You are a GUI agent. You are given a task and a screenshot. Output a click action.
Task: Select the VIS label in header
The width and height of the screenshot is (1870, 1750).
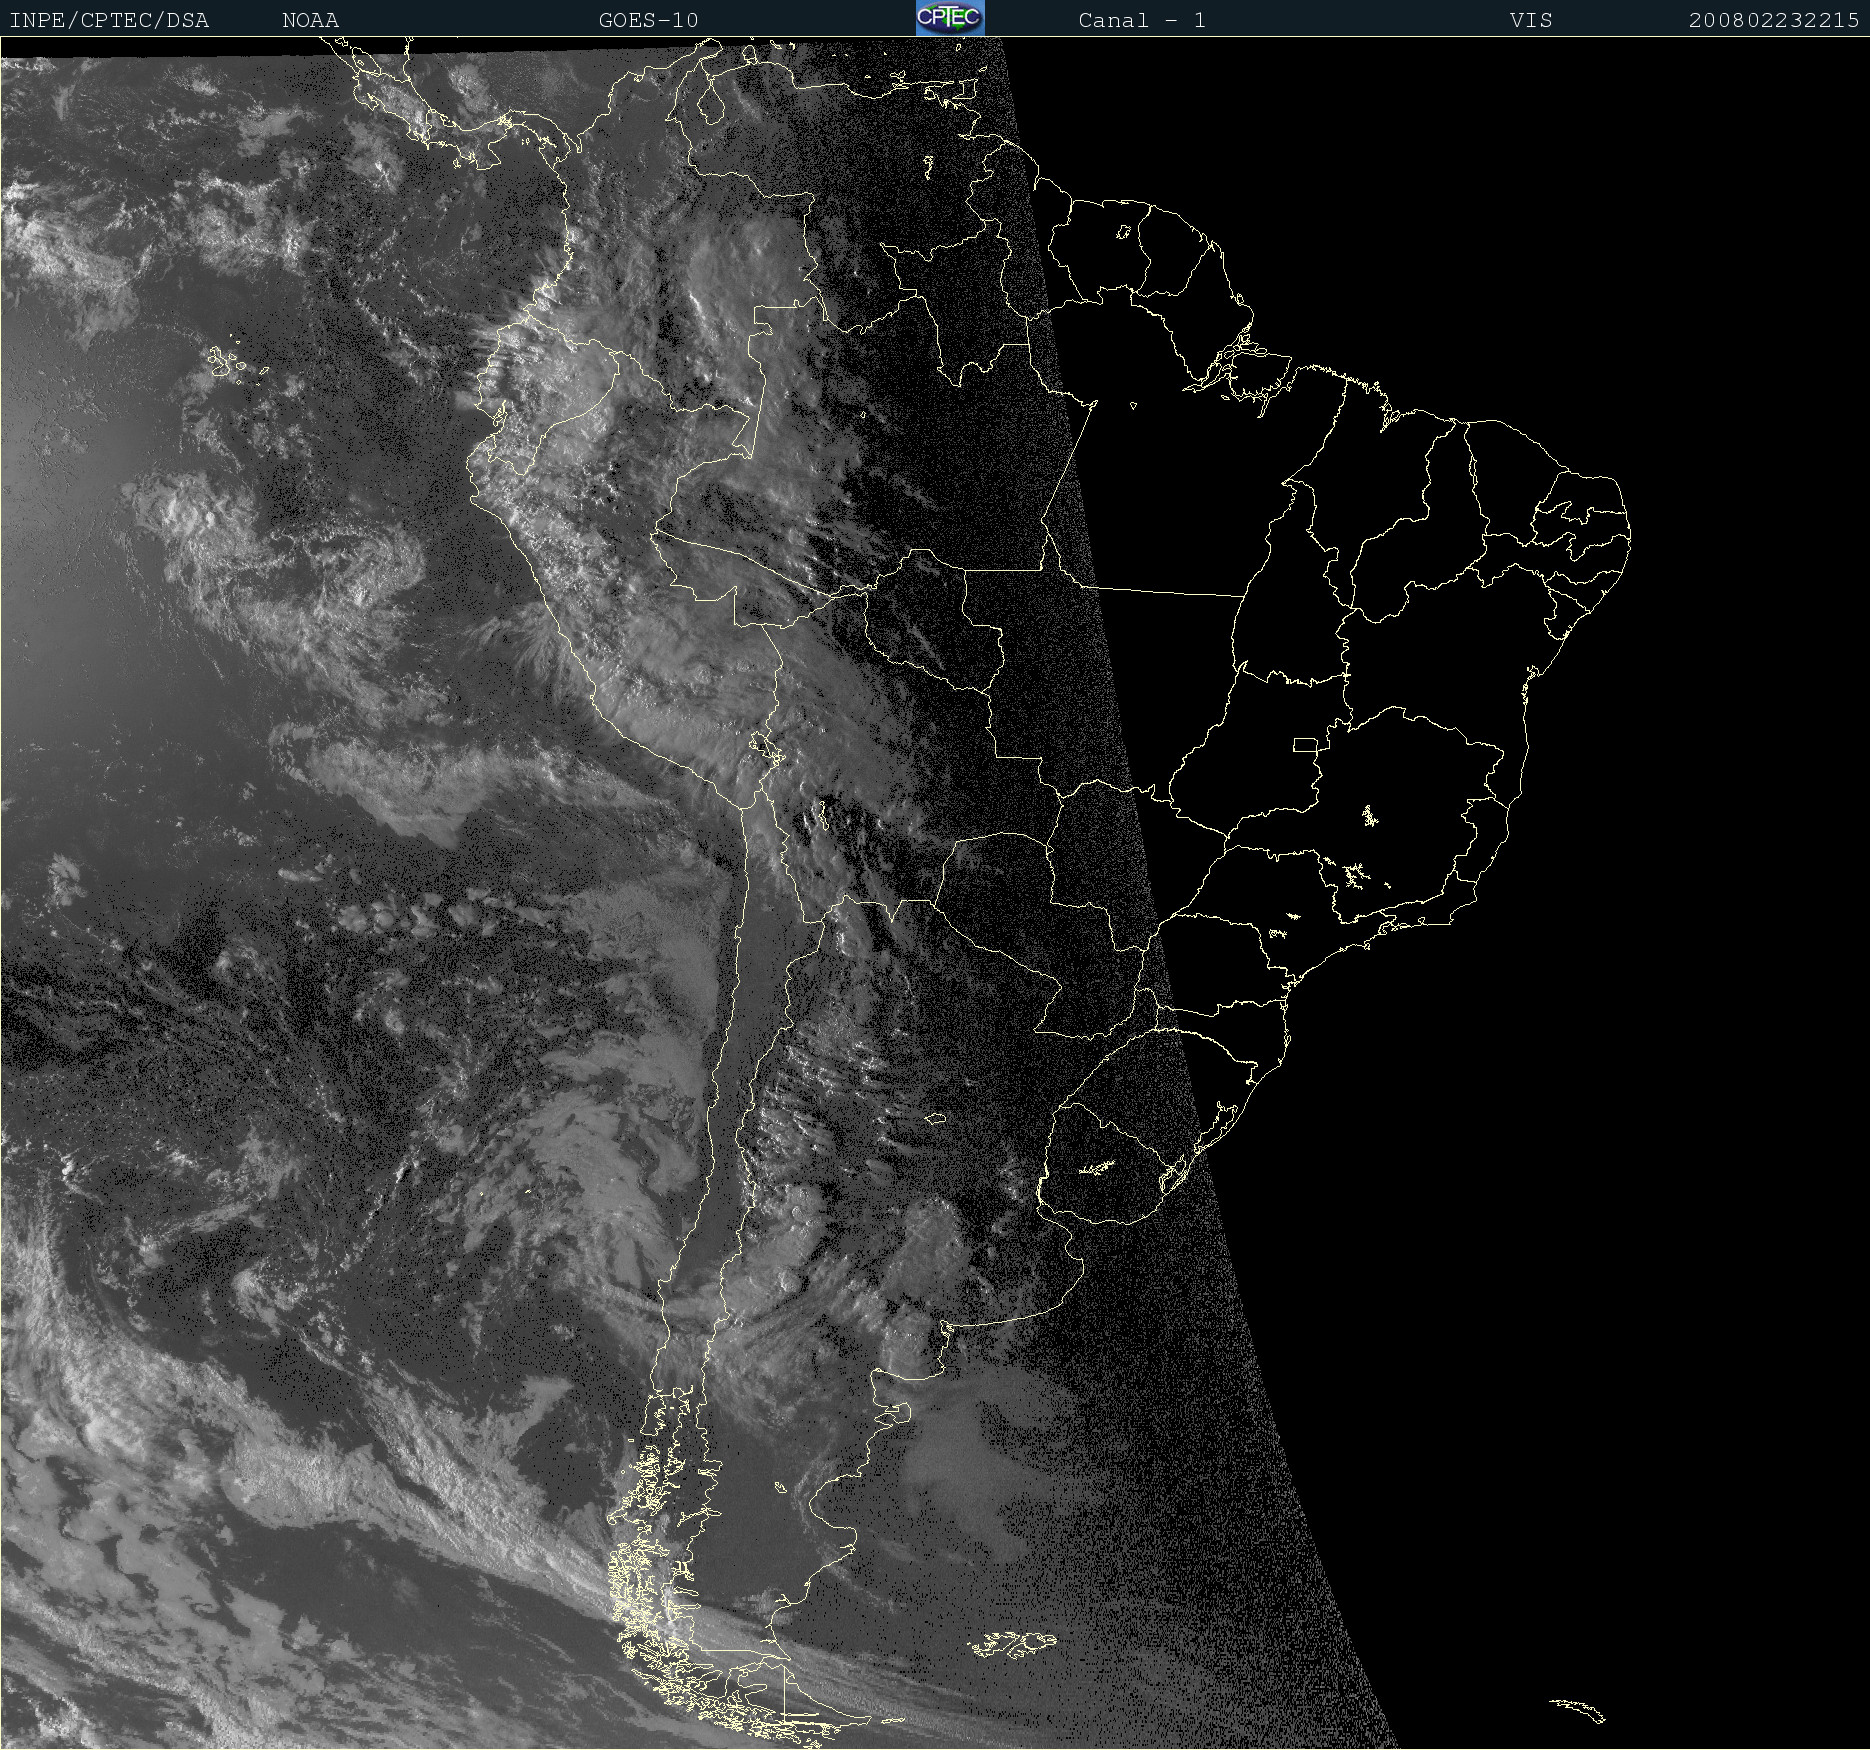1532,20
